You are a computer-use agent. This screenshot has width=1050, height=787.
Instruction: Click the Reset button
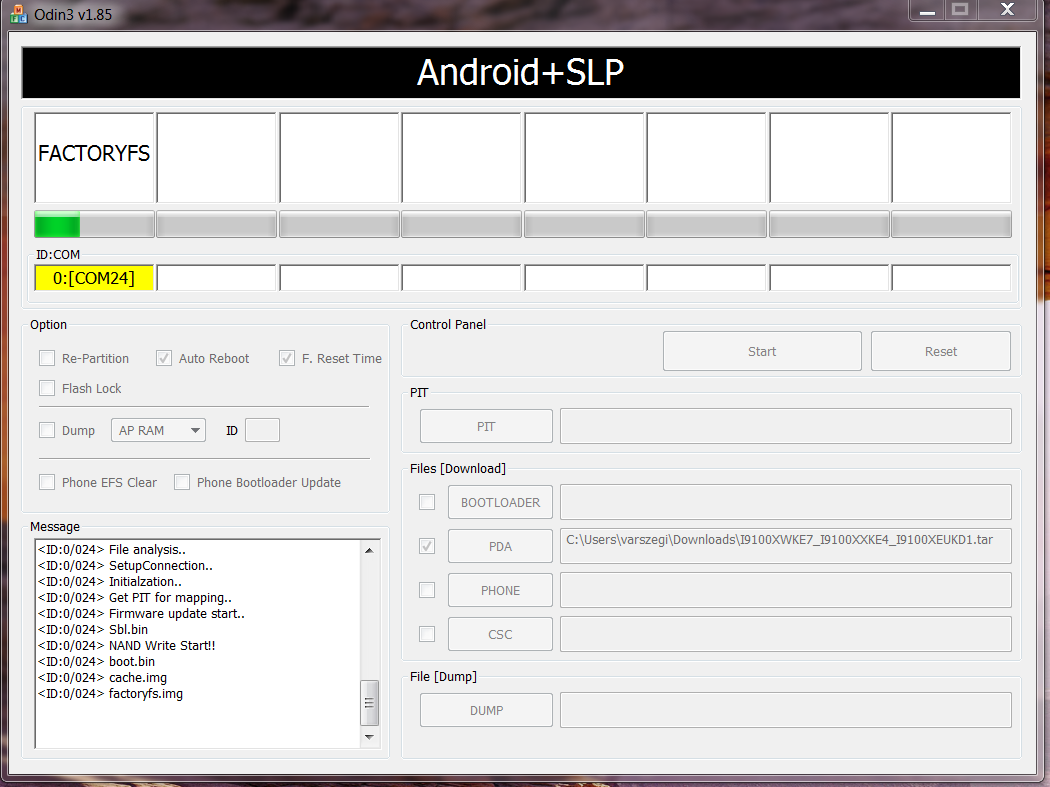(x=941, y=351)
